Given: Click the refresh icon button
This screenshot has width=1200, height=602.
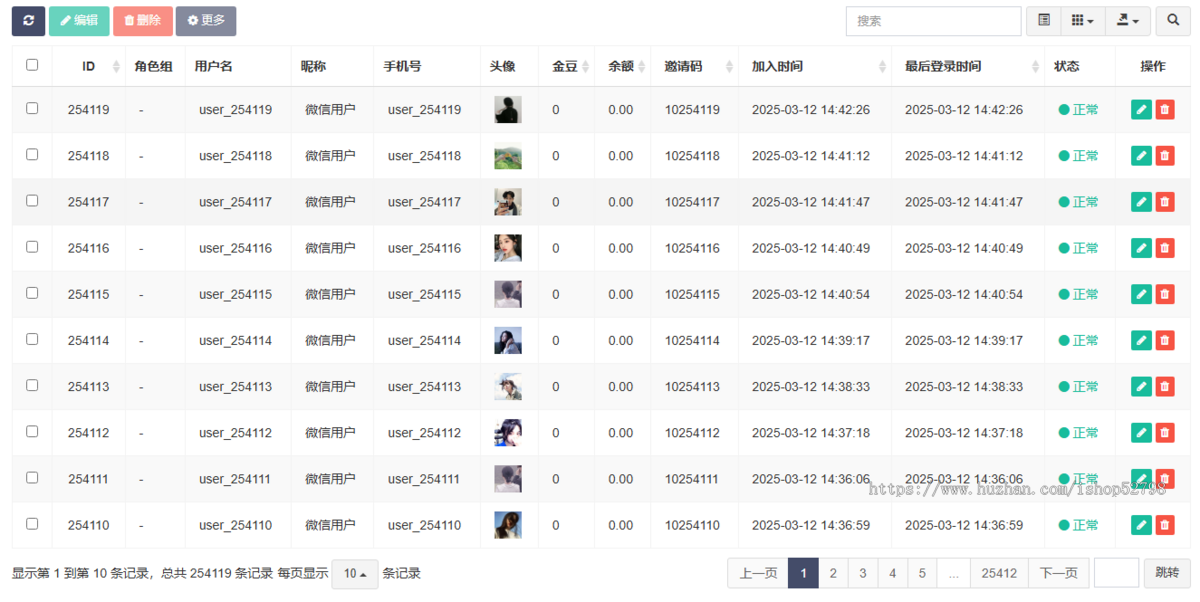Looking at the screenshot, I should tap(28, 21).
